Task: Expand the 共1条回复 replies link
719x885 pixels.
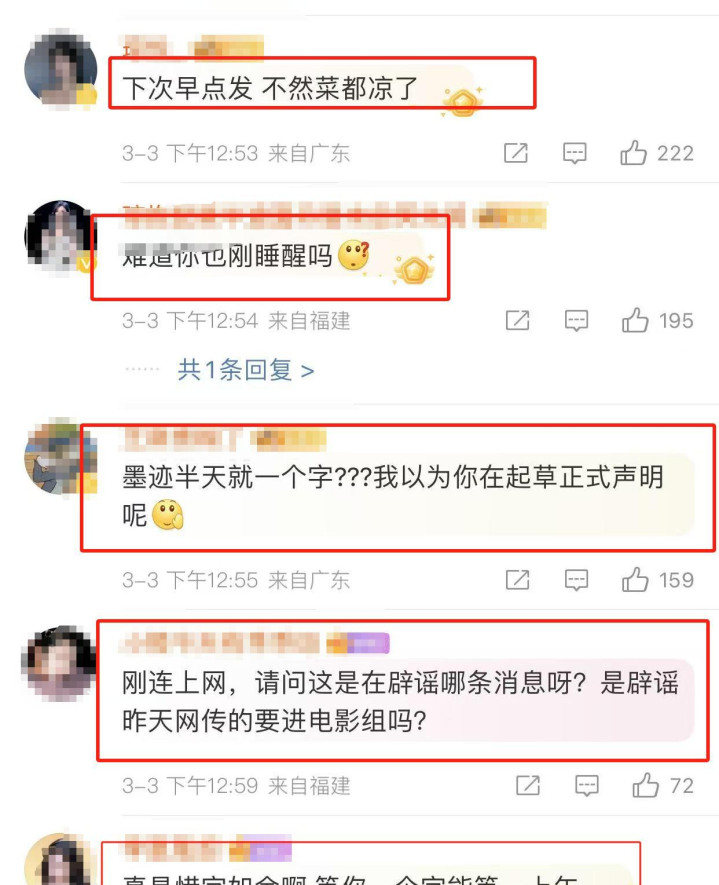Action: coord(246,370)
